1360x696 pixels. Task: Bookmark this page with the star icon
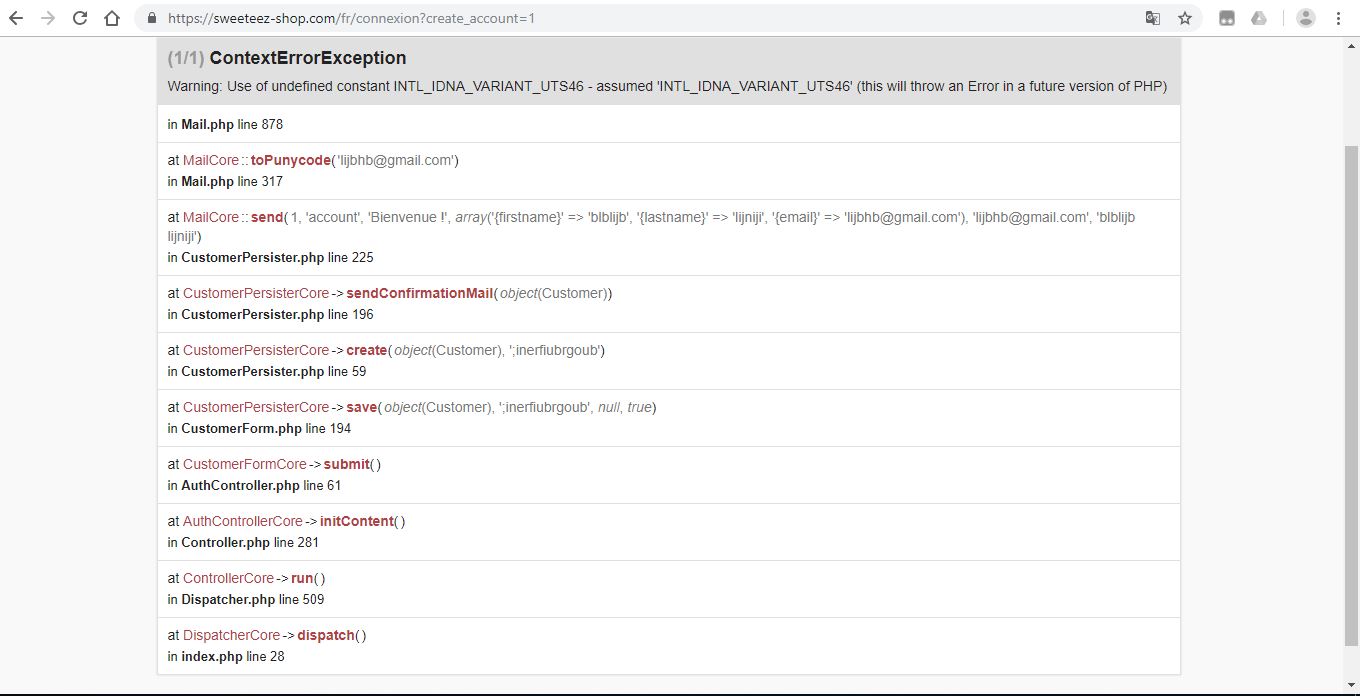pos(1185,18)
